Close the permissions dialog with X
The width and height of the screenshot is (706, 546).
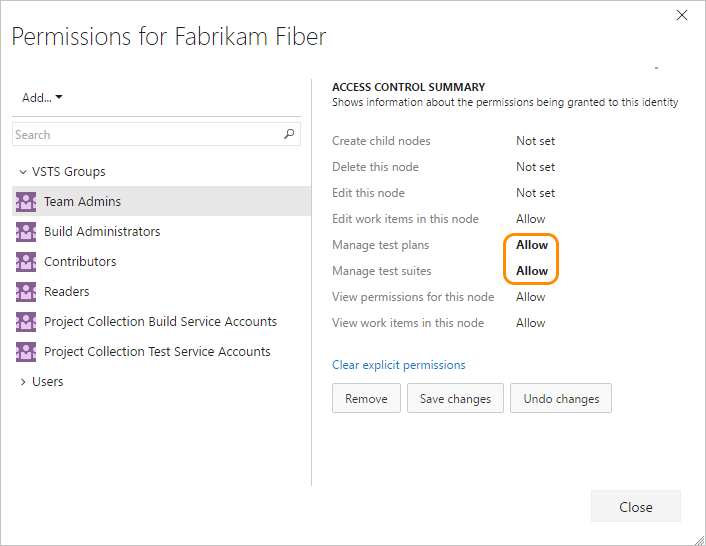point(682,15)
